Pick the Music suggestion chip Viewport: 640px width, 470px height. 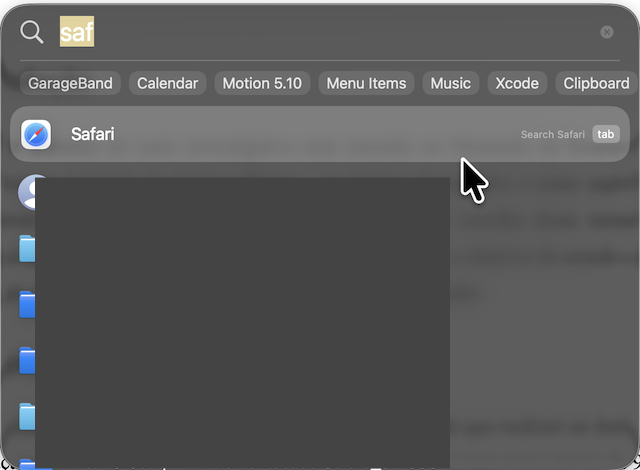[451, 83]
